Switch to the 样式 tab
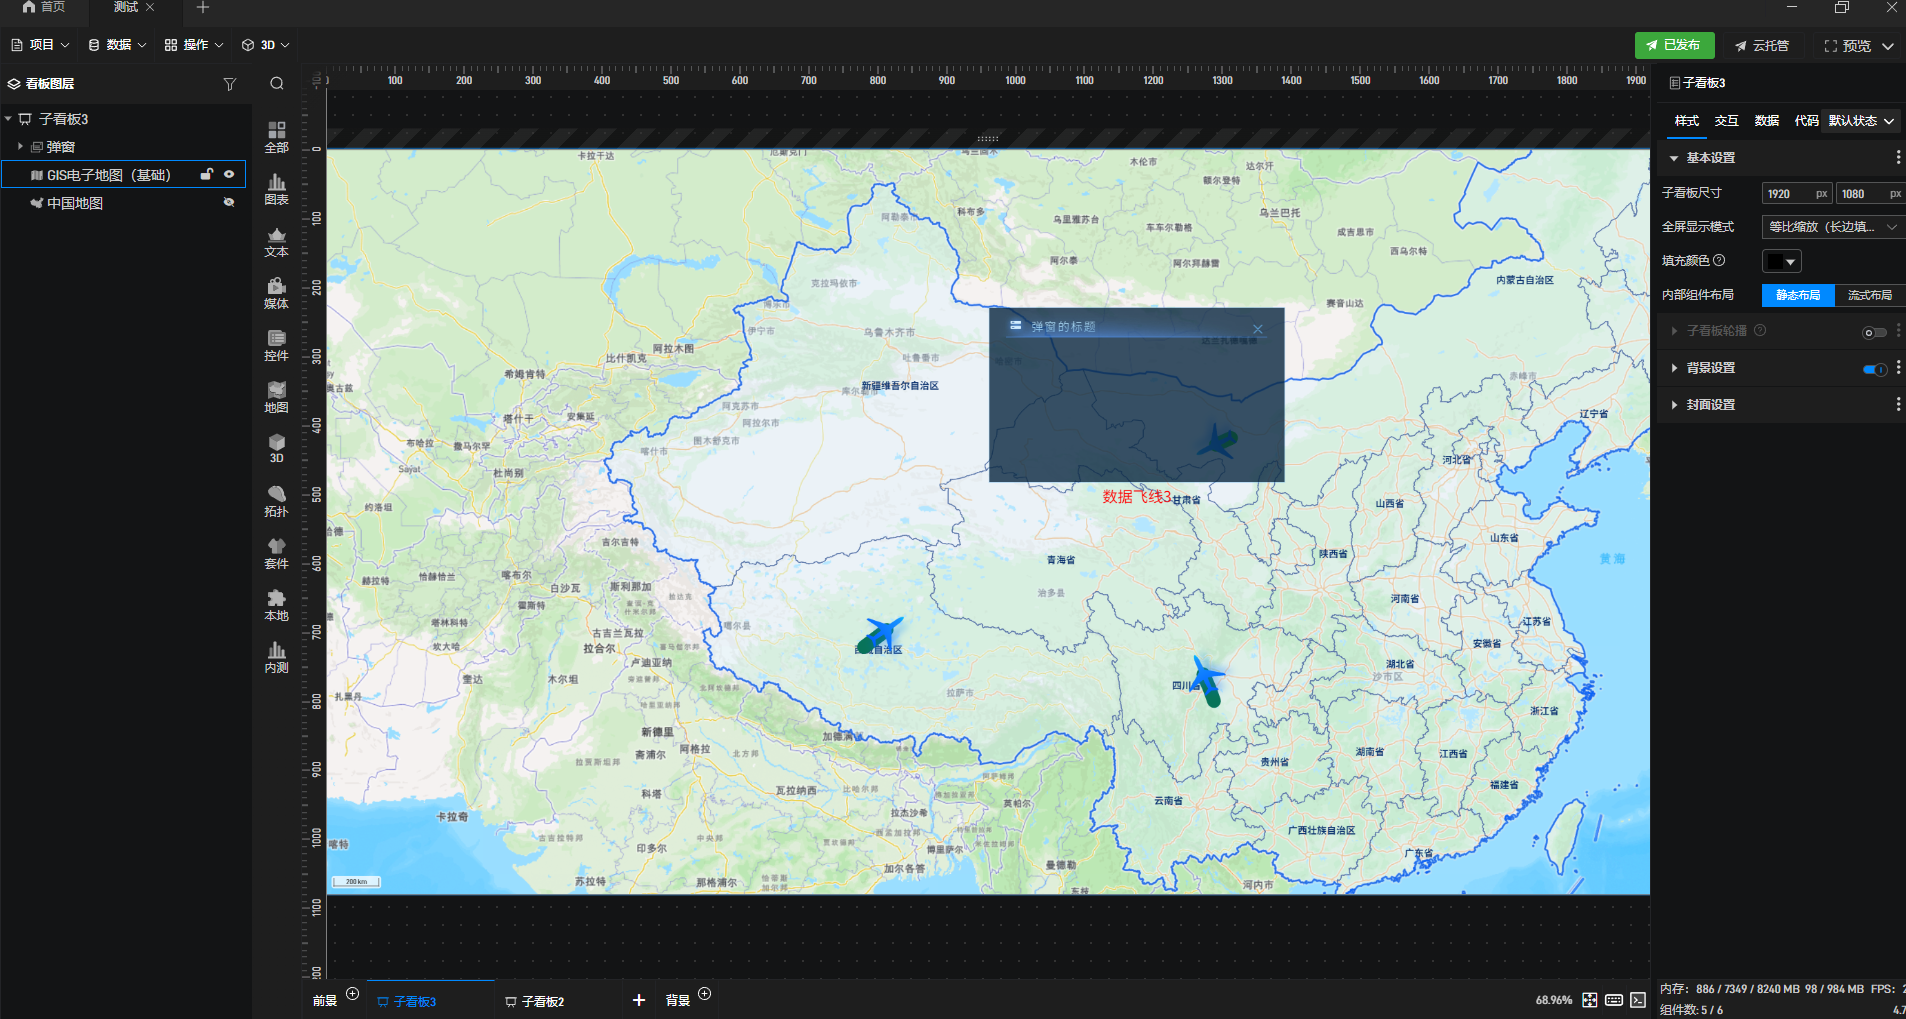Viewport: 1906px width, 1019px height. coord(1687,120)
